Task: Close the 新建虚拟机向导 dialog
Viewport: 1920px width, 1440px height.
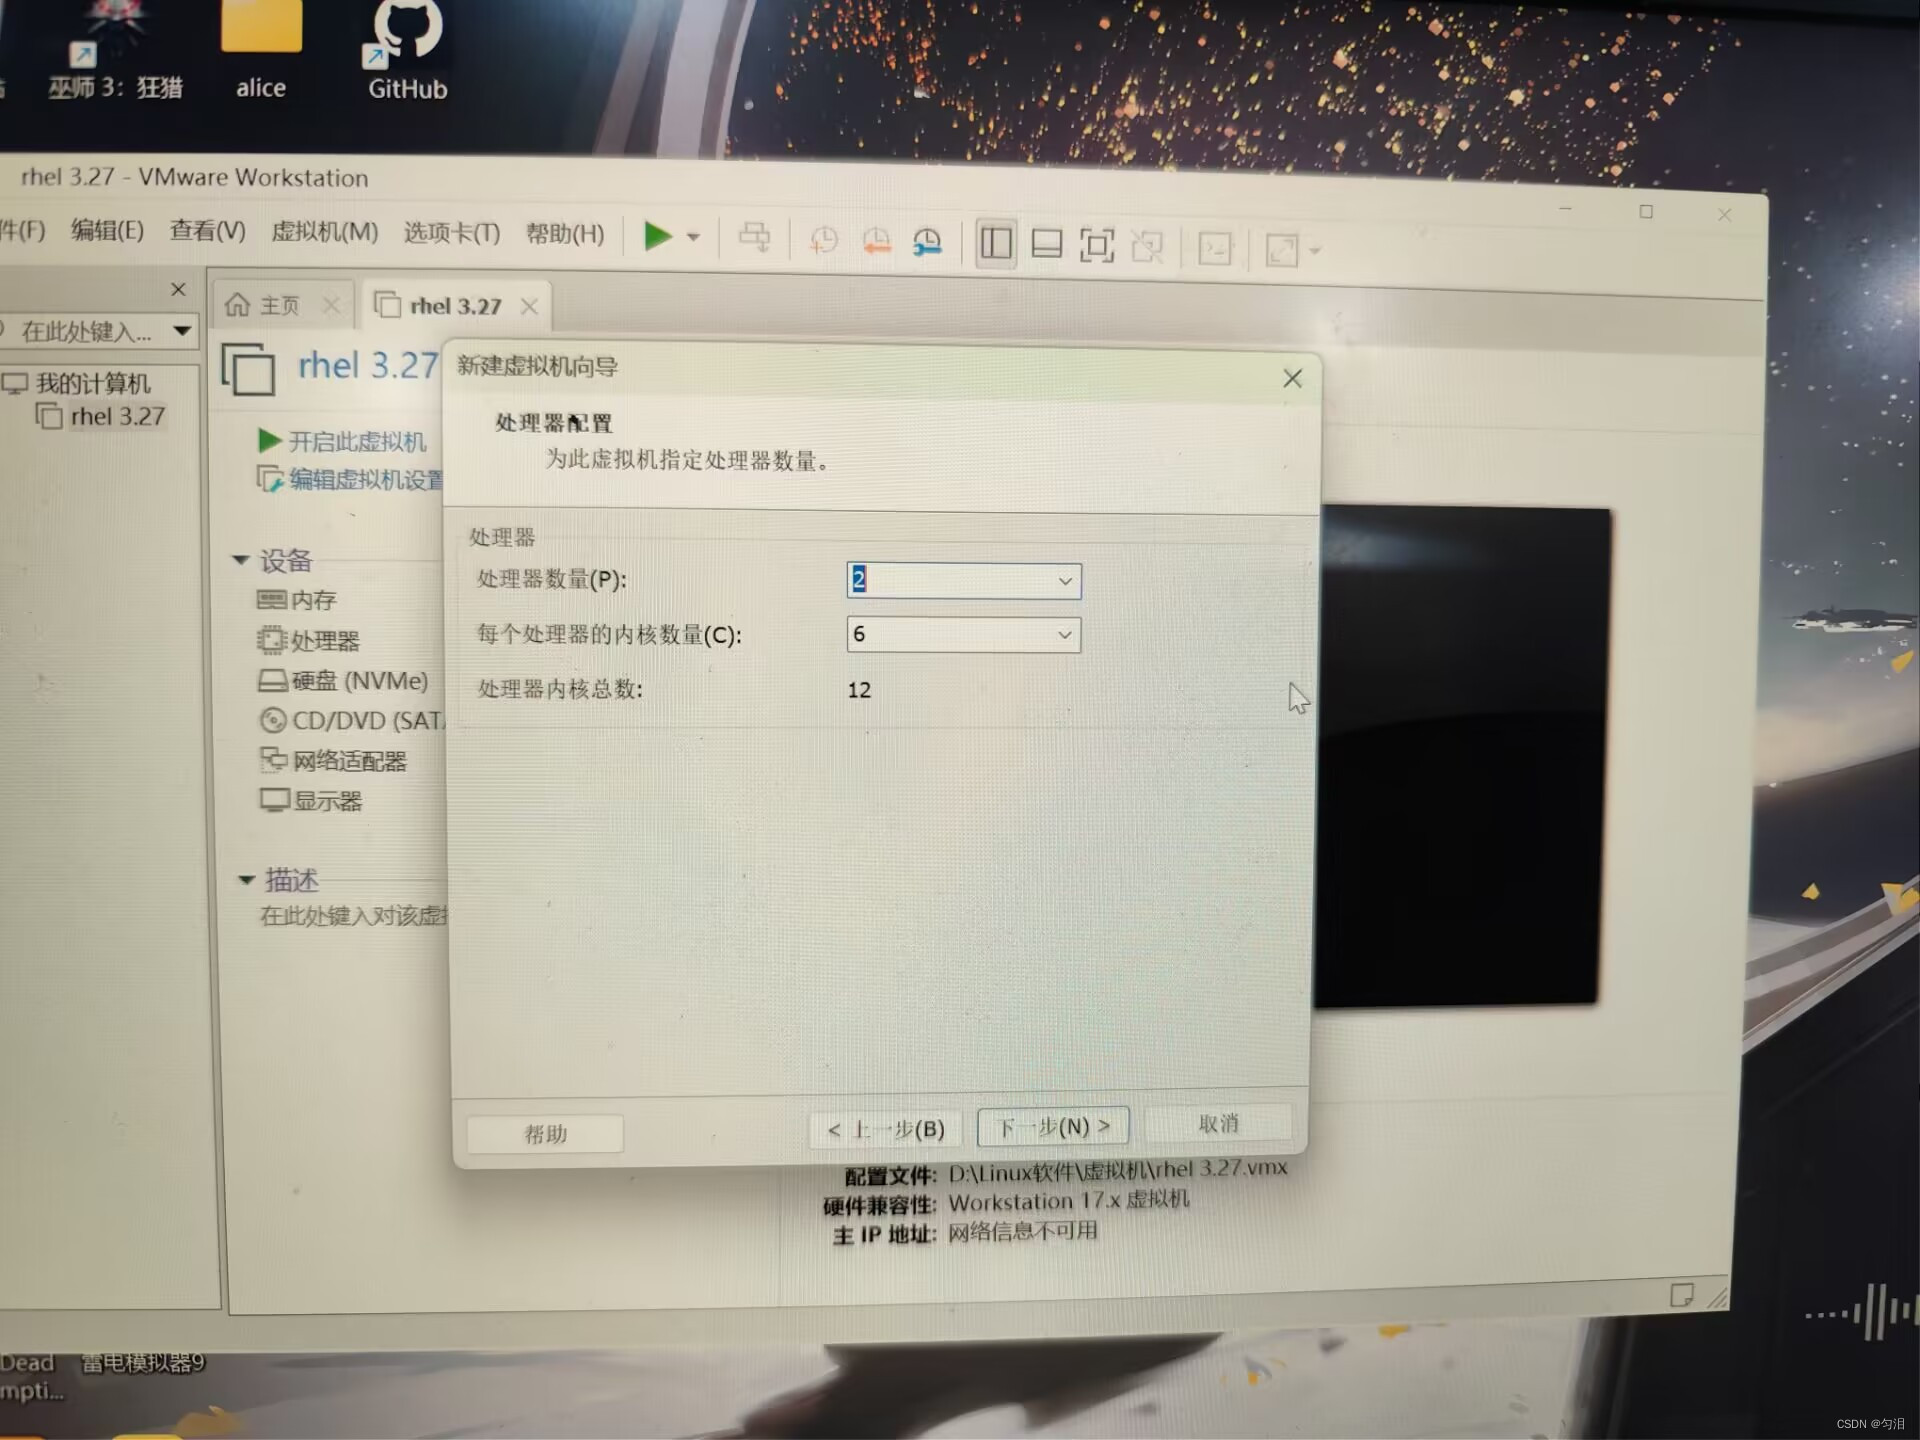Action: click(x=1292, y=378)
